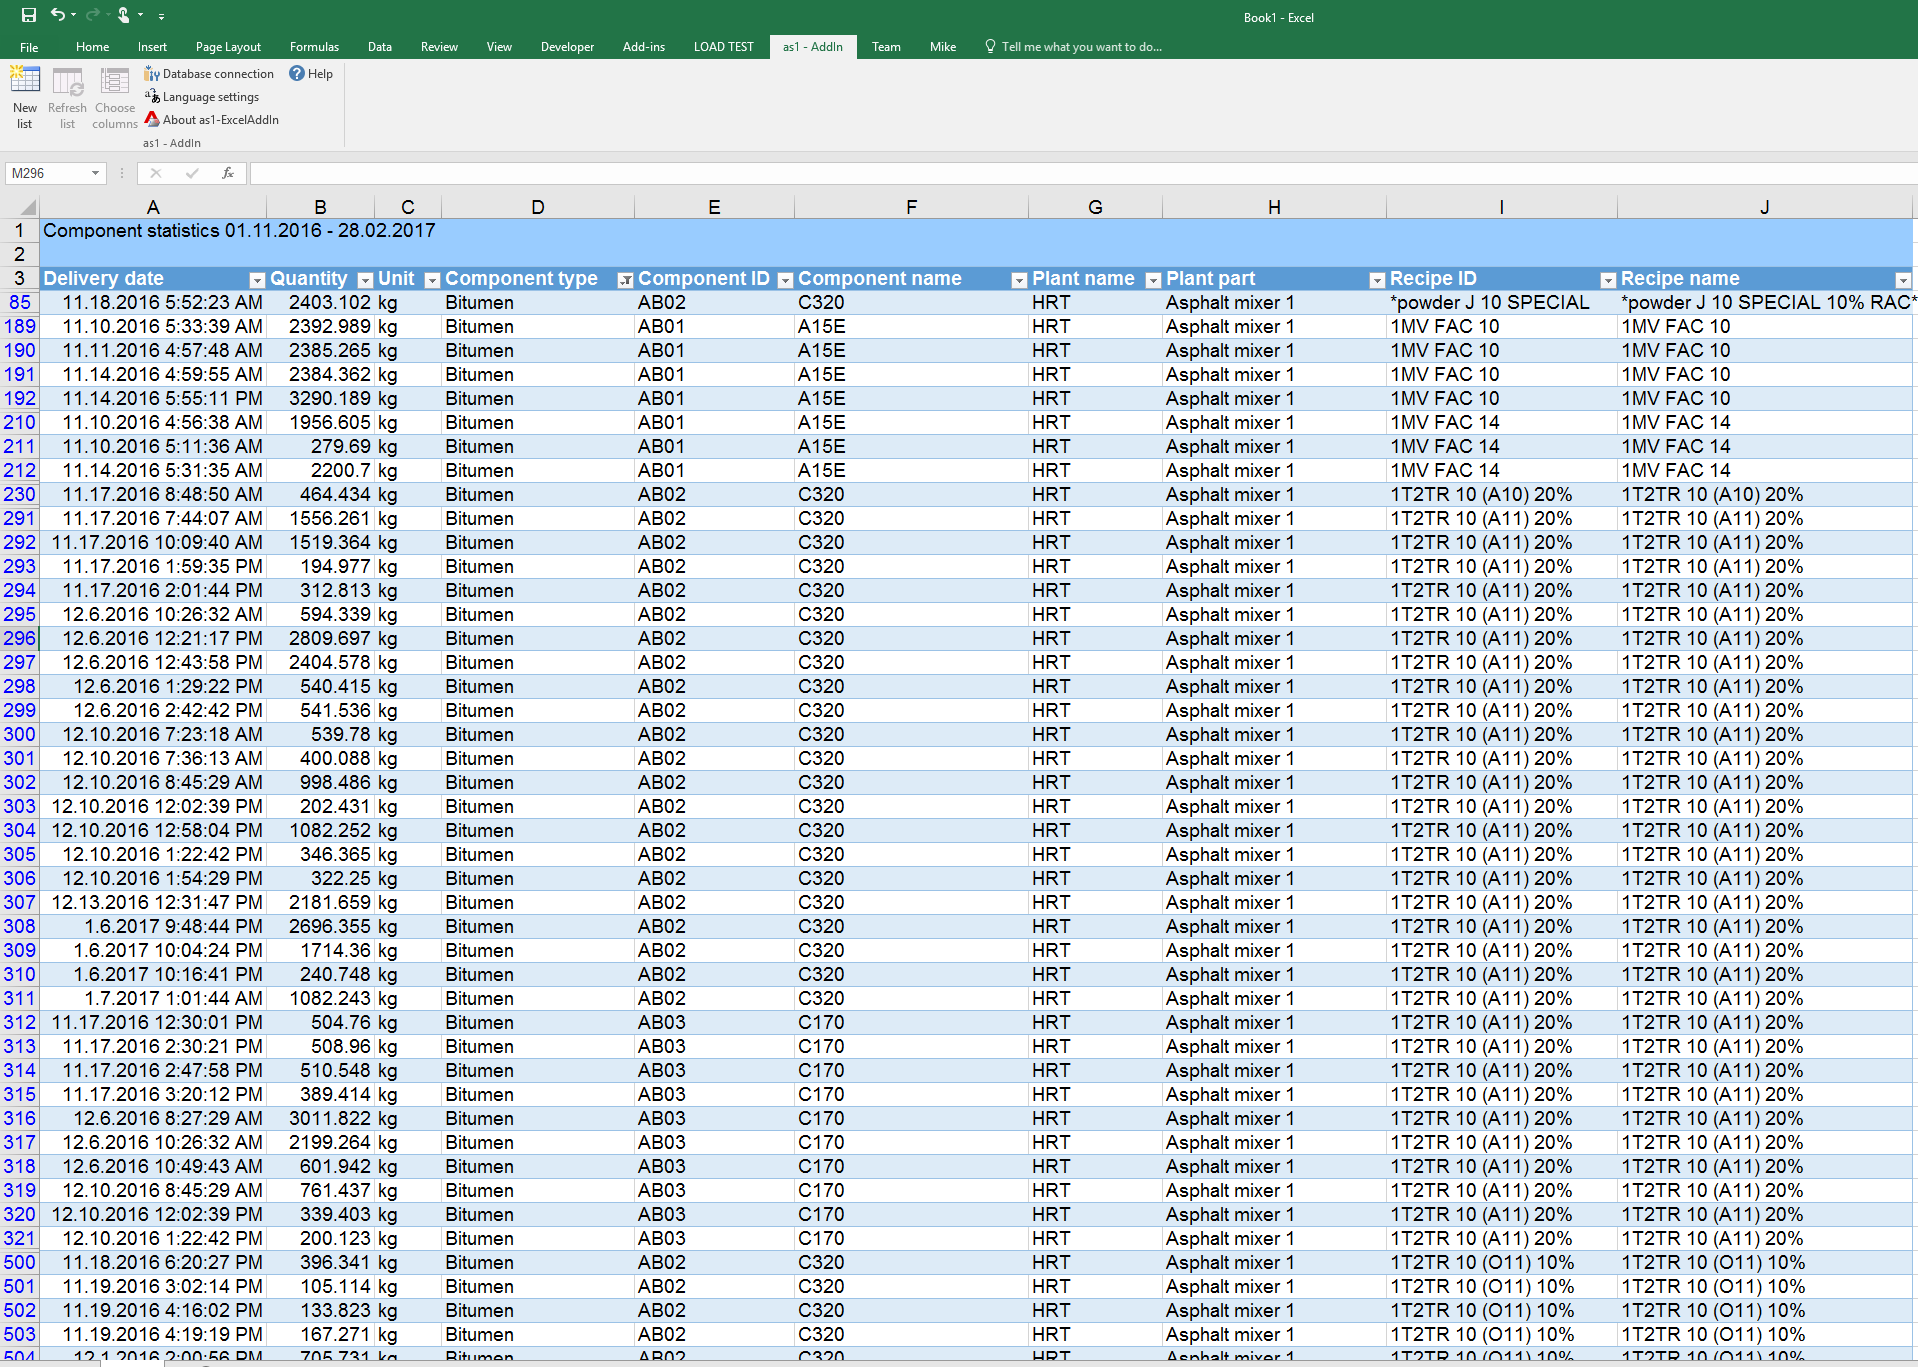The image size is (1918, 1367).
Task: Switch to the Formulas tab
Action: [x=315, y=47]
